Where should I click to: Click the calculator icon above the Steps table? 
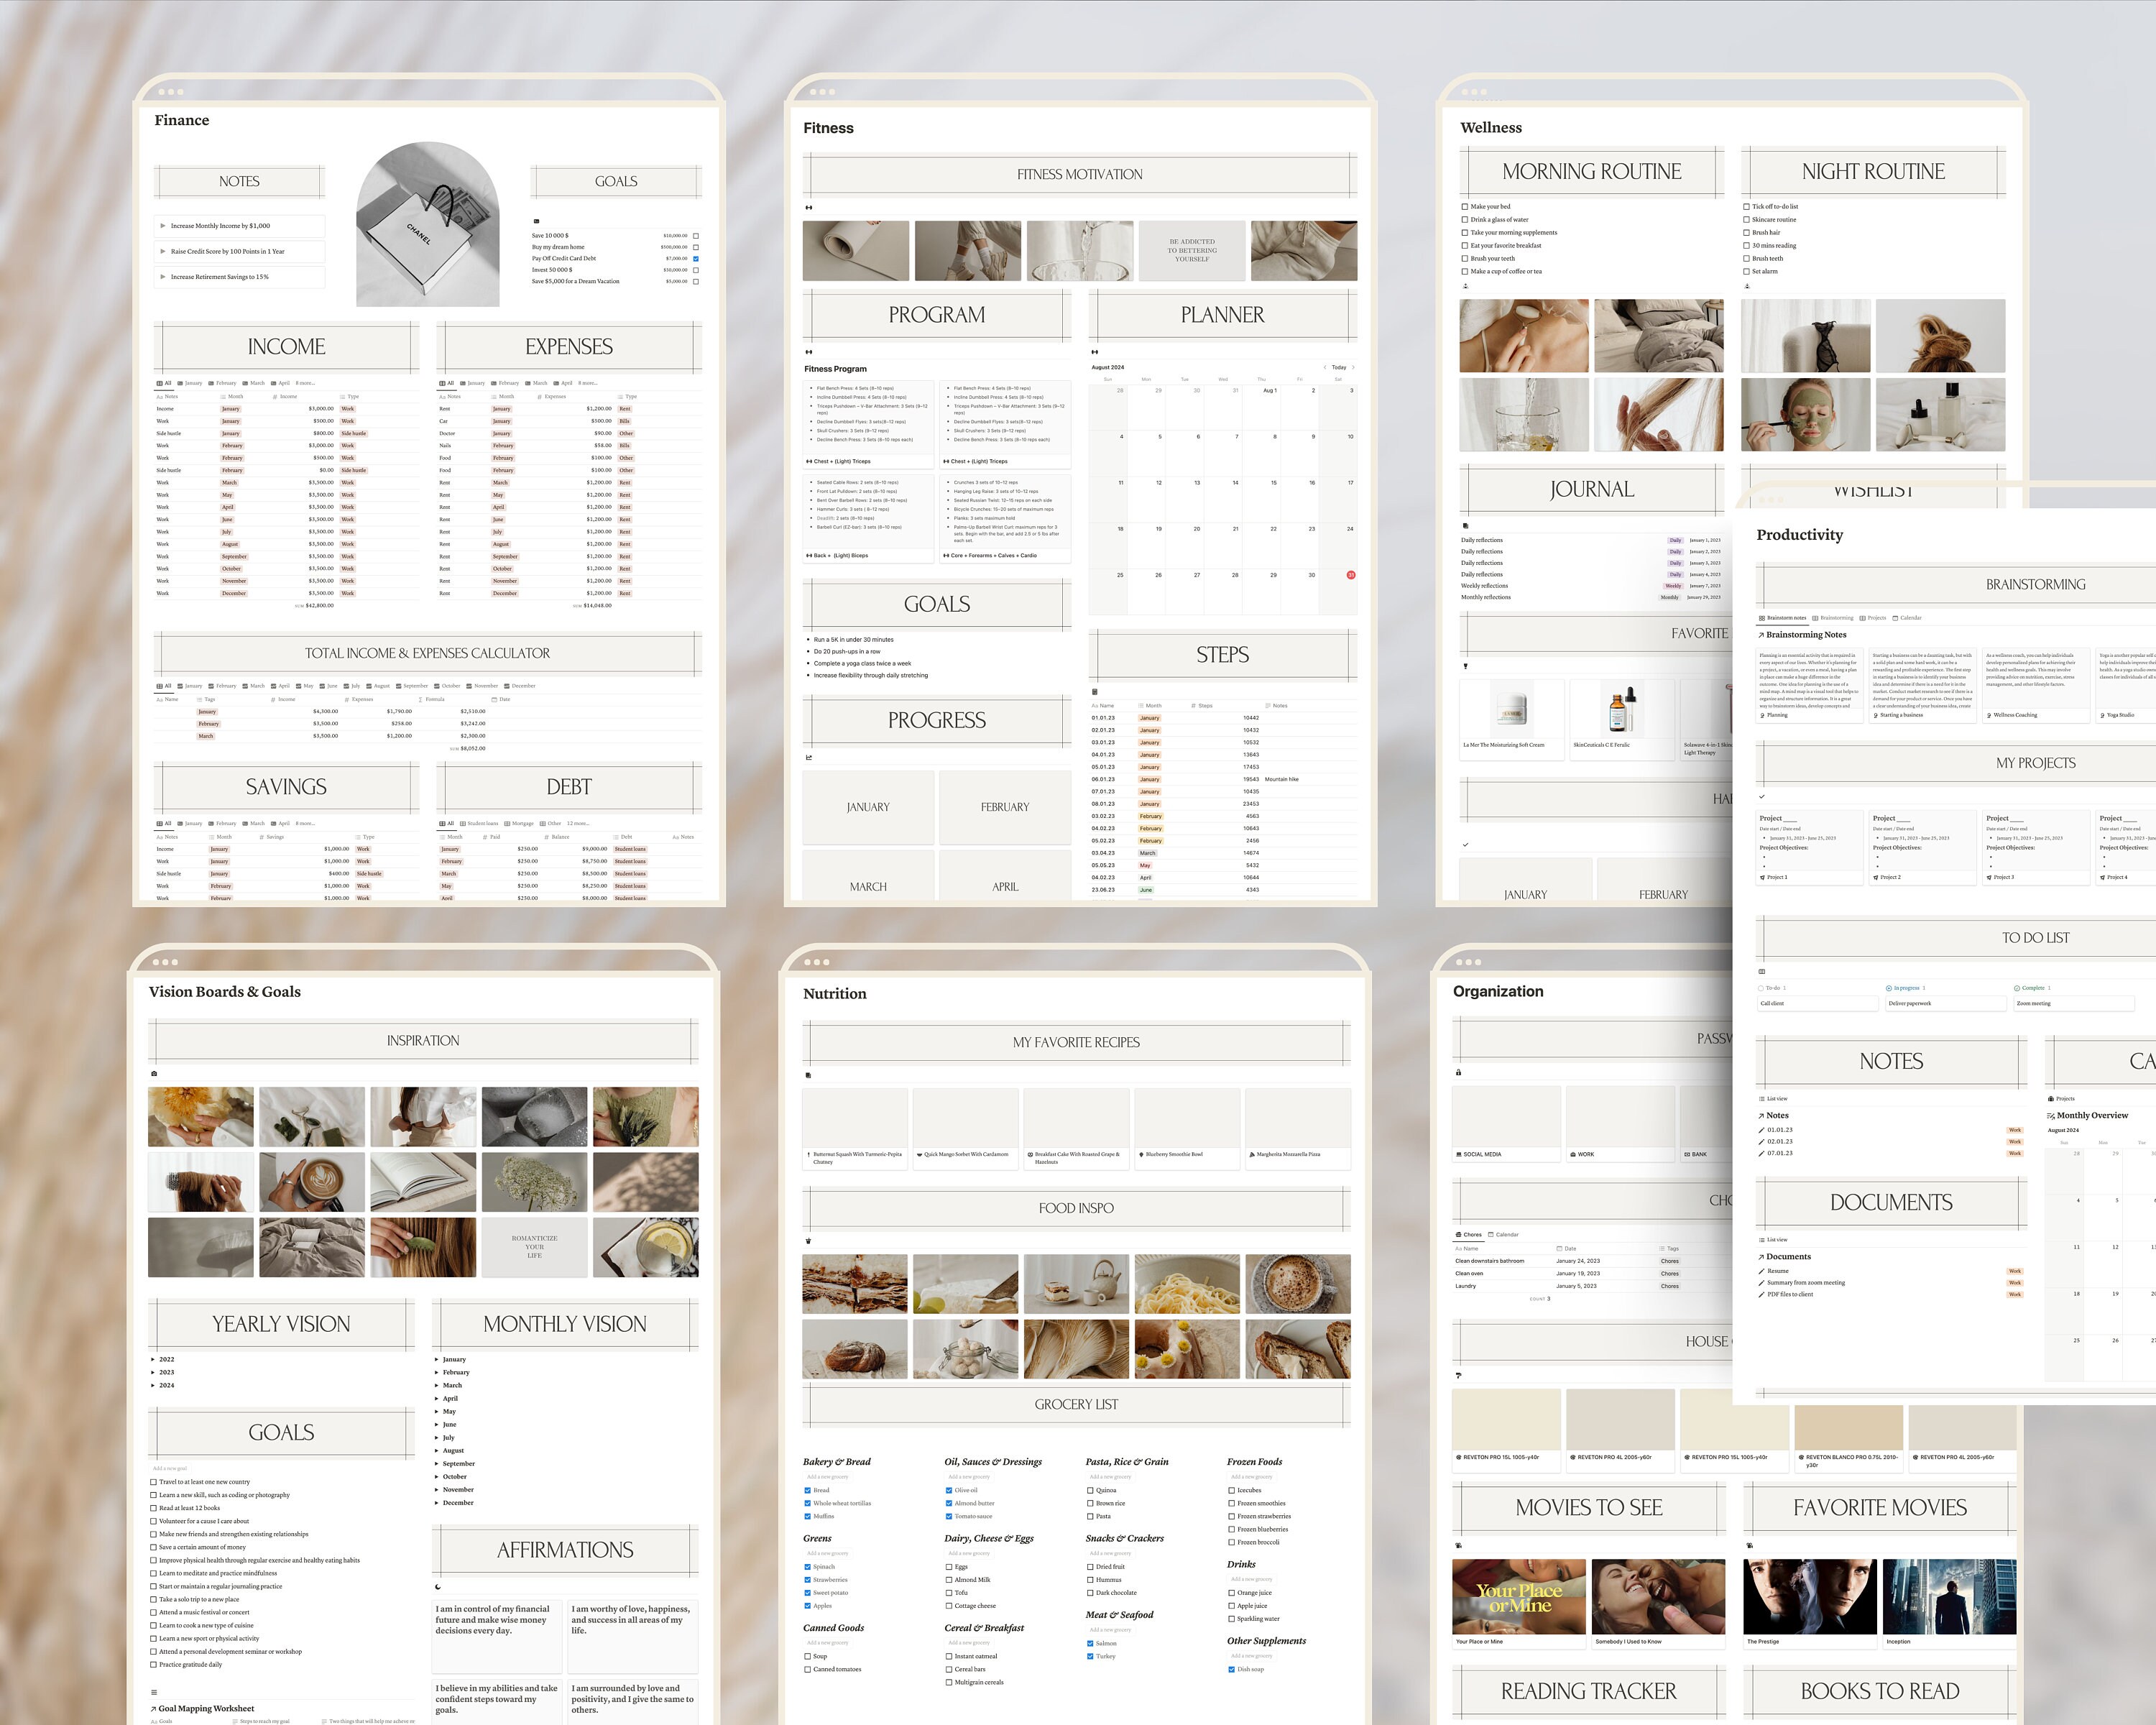[x=1094, y=692]
